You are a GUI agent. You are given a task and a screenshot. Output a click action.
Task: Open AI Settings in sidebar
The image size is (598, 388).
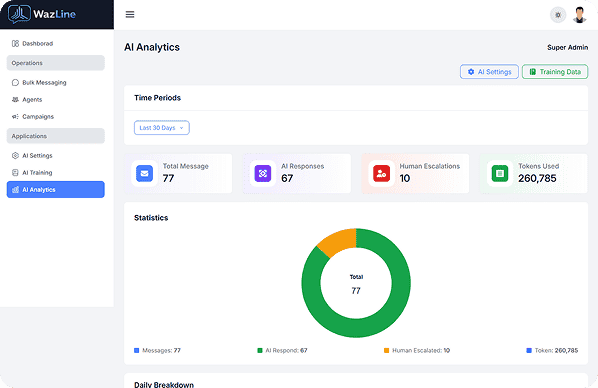coord(56,155)
